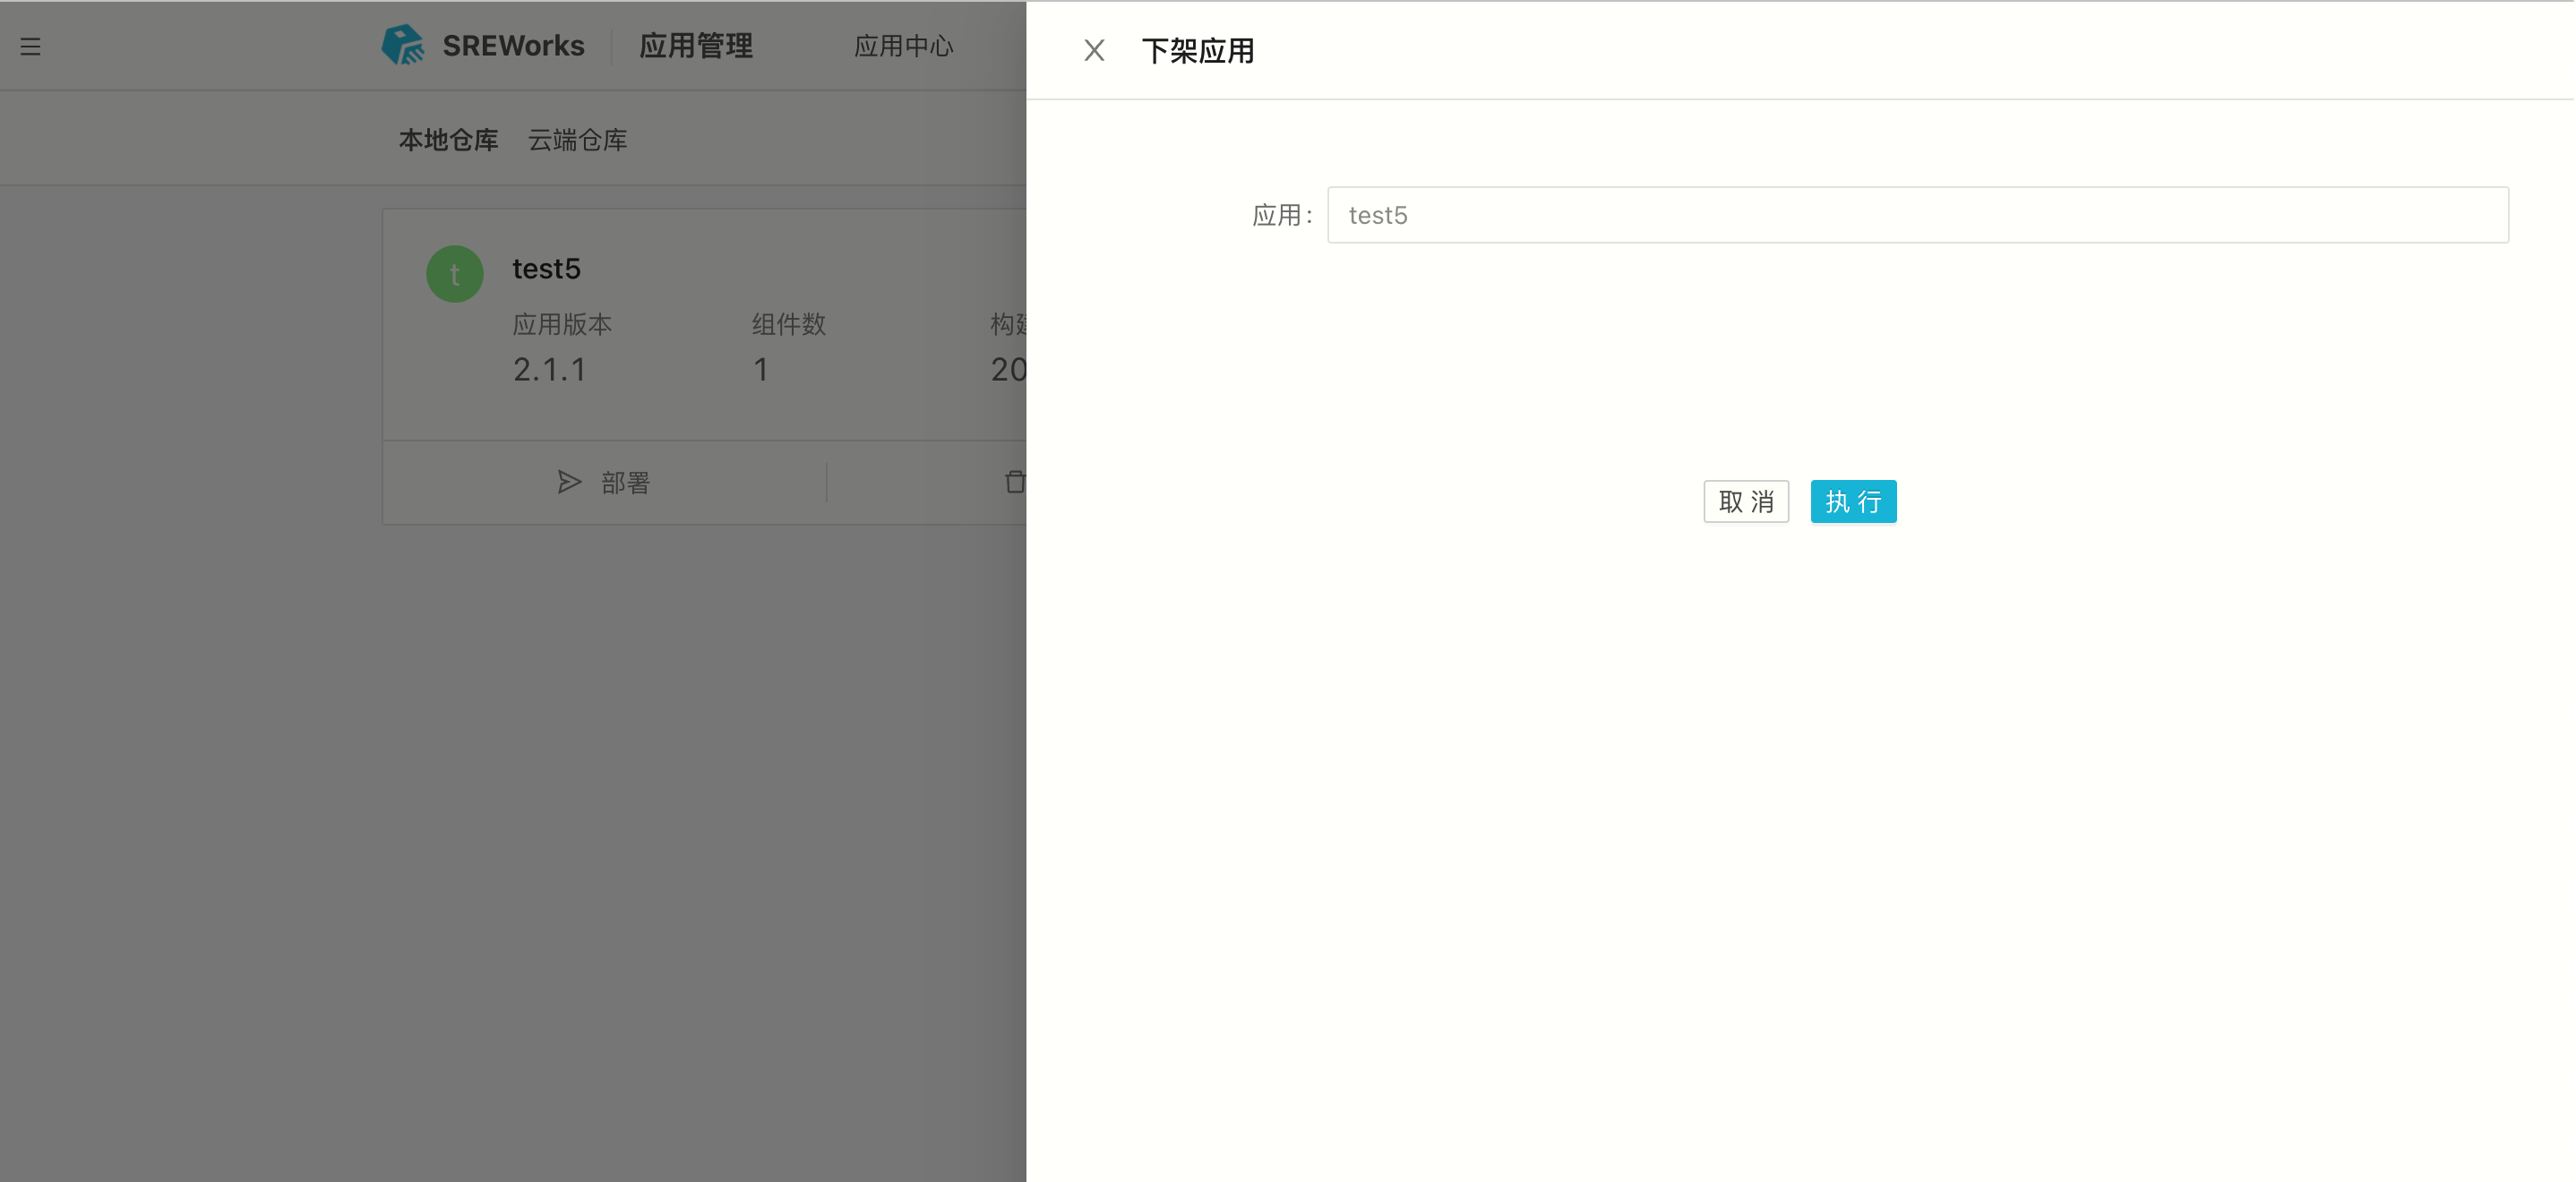2576x1182 pixels.
Task: Click the 2.1.1 version value
Action: pos(549,370)
